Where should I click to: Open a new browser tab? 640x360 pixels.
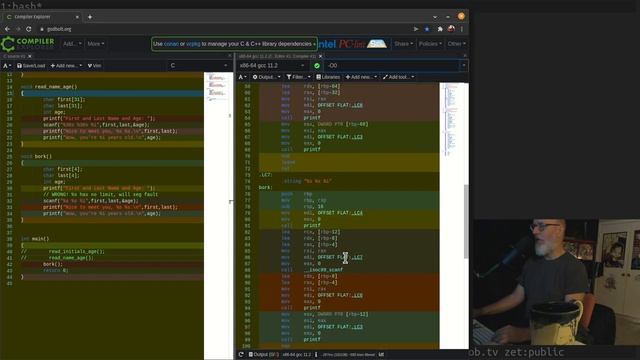point(90,17)
